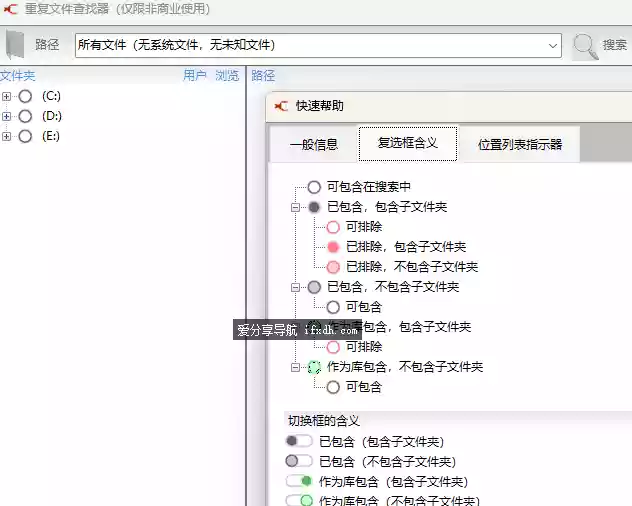
Task: Select the 已排除，不包含子文件夹 text row
Action: (412, 267)
